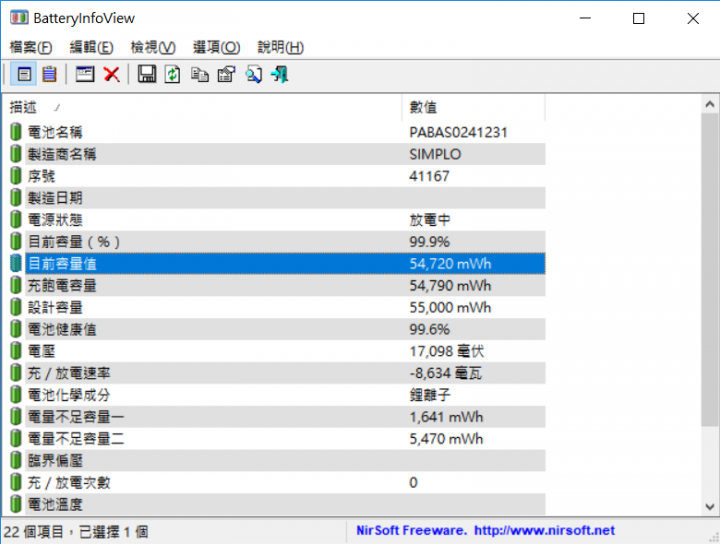Open the properties window toolbar icon
This screenshot has height=544, width=720.
(85, 74)
